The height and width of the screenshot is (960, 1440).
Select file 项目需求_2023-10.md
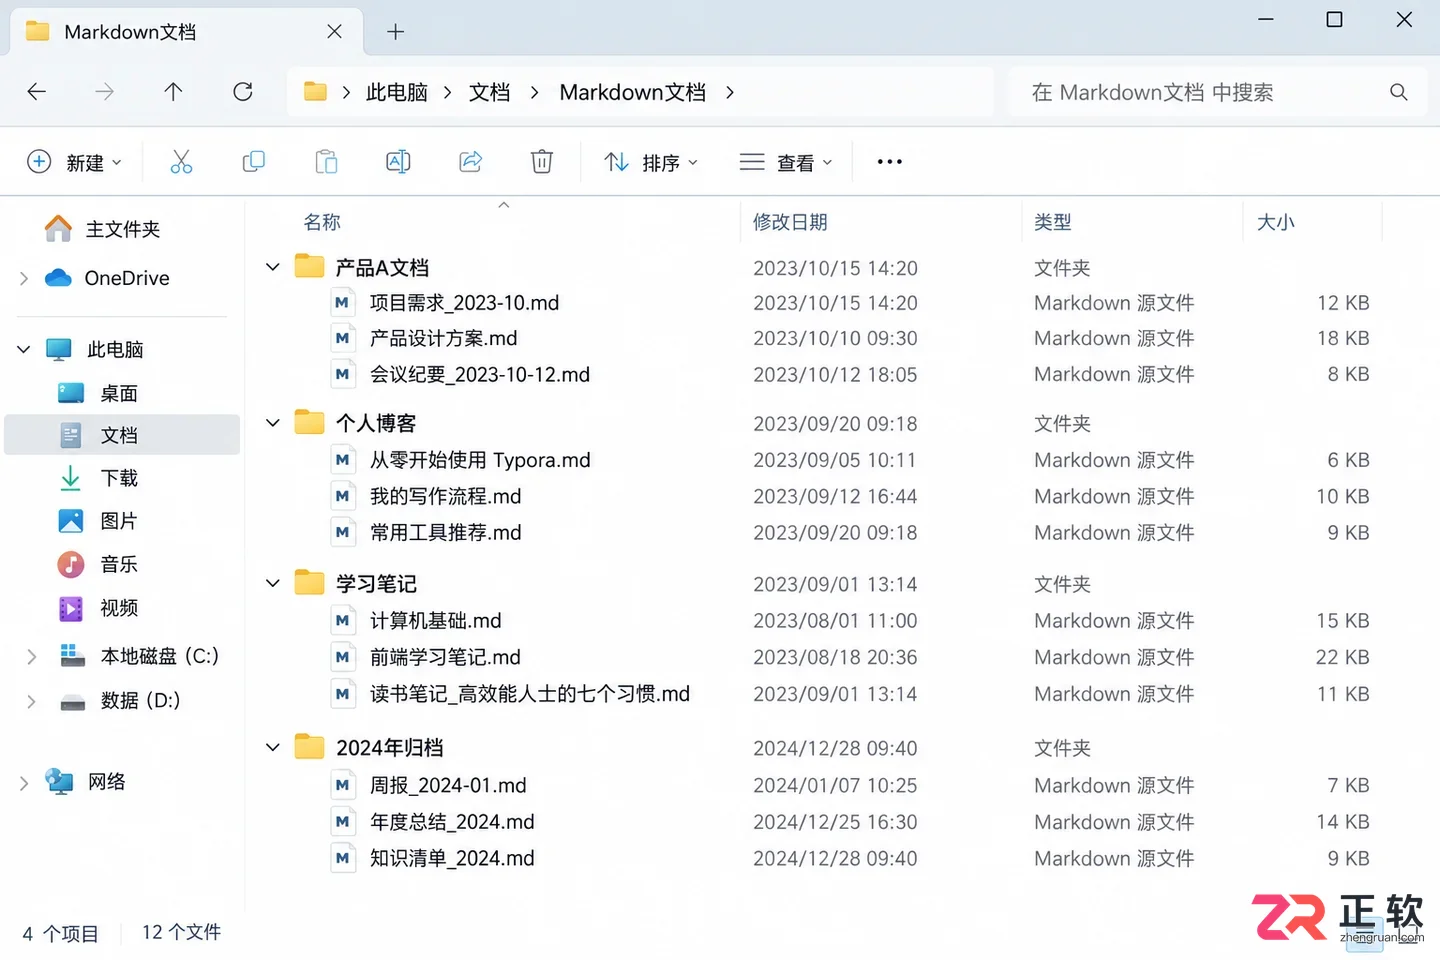(464, 303)
